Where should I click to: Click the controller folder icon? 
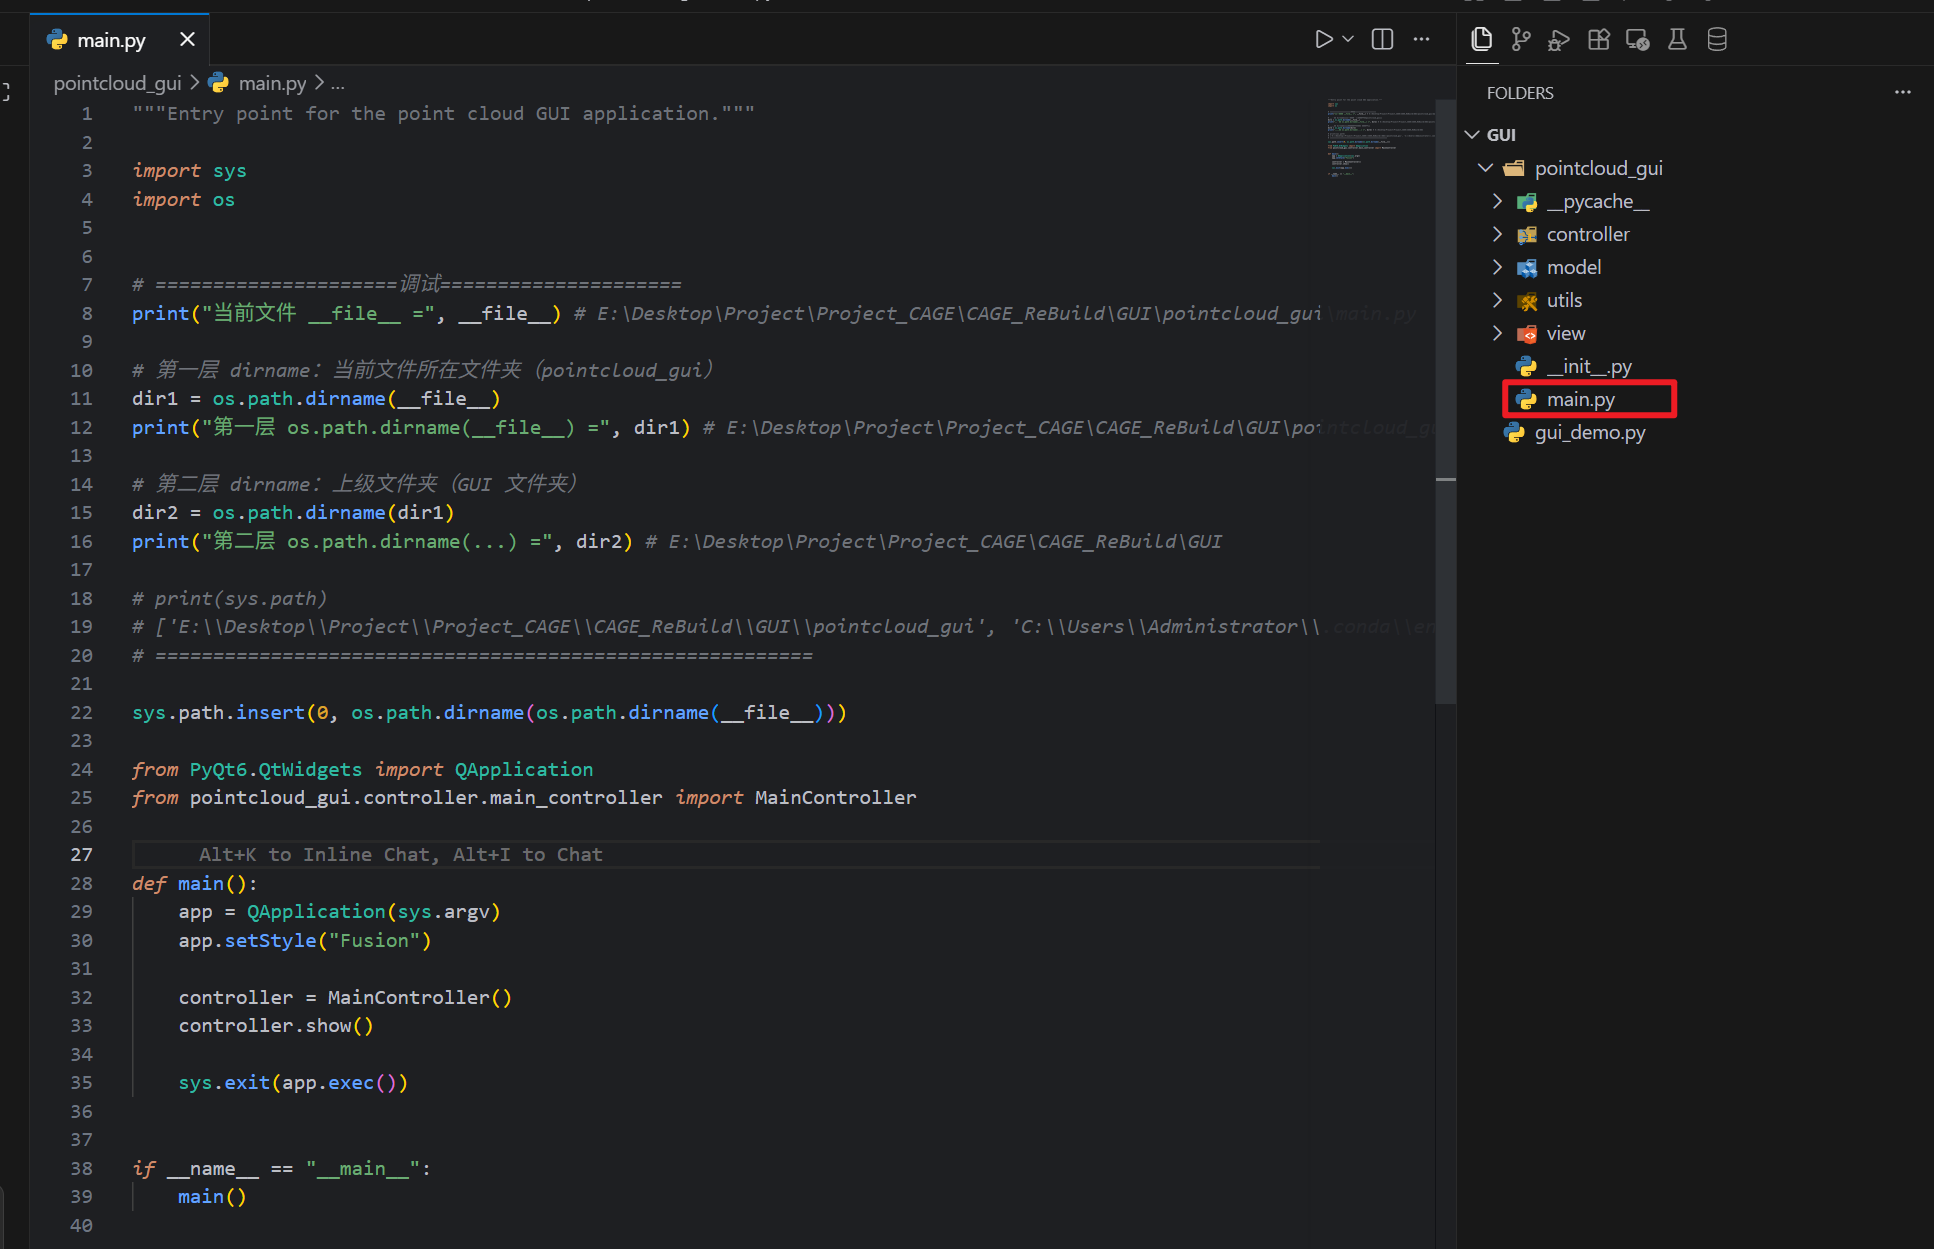pos(1527,235)
